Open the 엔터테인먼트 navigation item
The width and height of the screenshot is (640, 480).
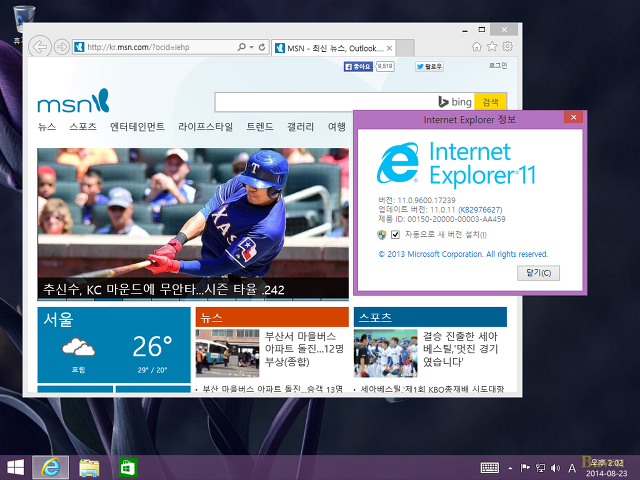pos(137,127)
